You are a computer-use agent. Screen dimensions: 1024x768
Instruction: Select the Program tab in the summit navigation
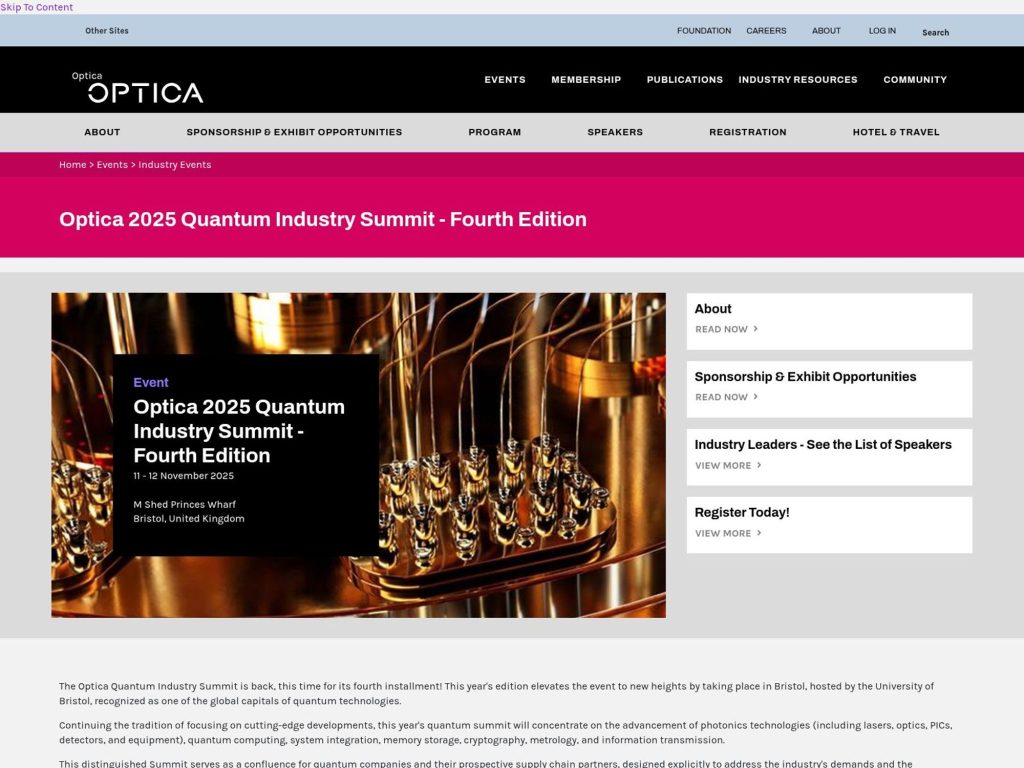pyautogui.click(x=494, y=131)
